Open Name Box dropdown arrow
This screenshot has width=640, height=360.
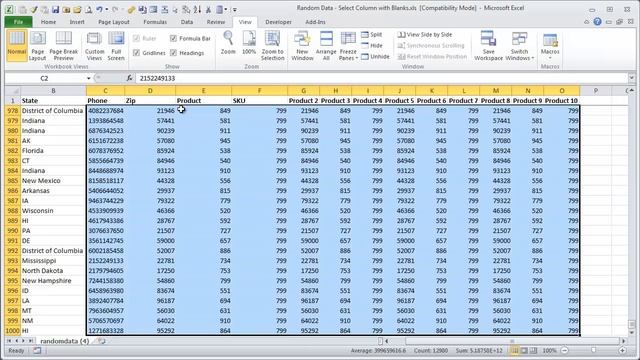tap(89, 78)
